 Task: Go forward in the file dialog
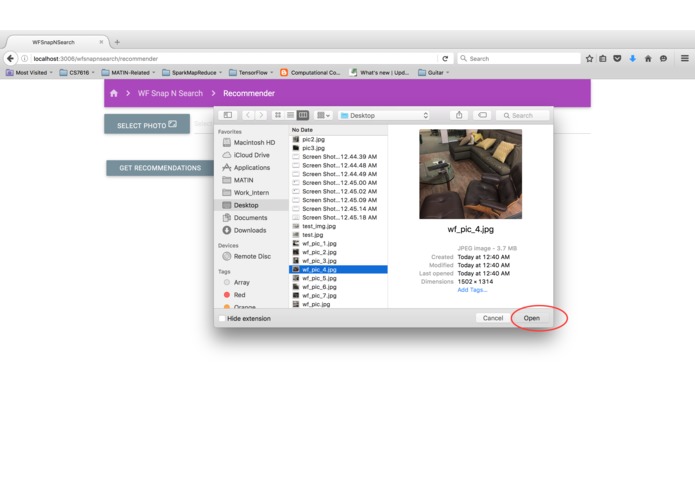[x=261, y=115]
